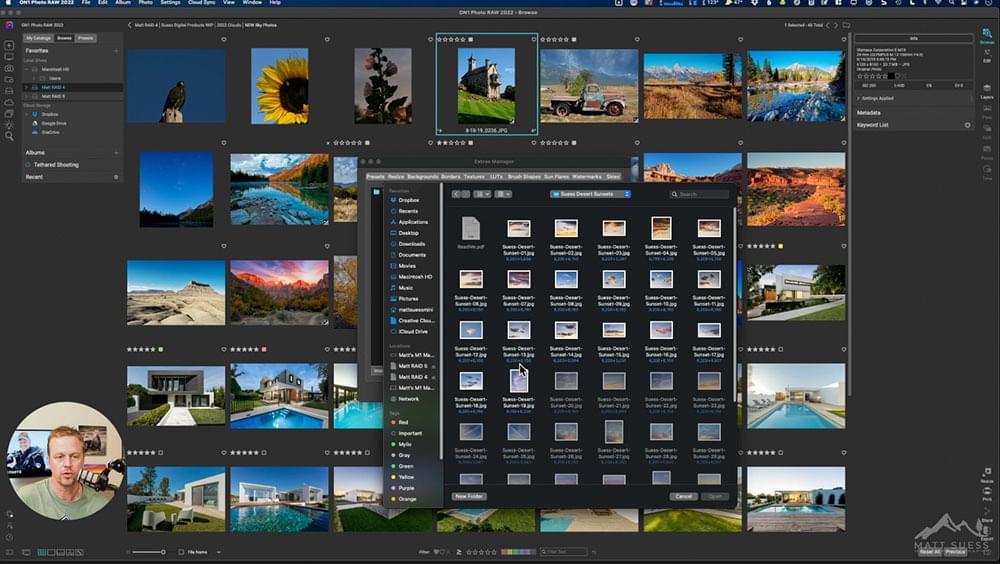Click the New Folder button

pyautogui.click(x=469, y=496)
